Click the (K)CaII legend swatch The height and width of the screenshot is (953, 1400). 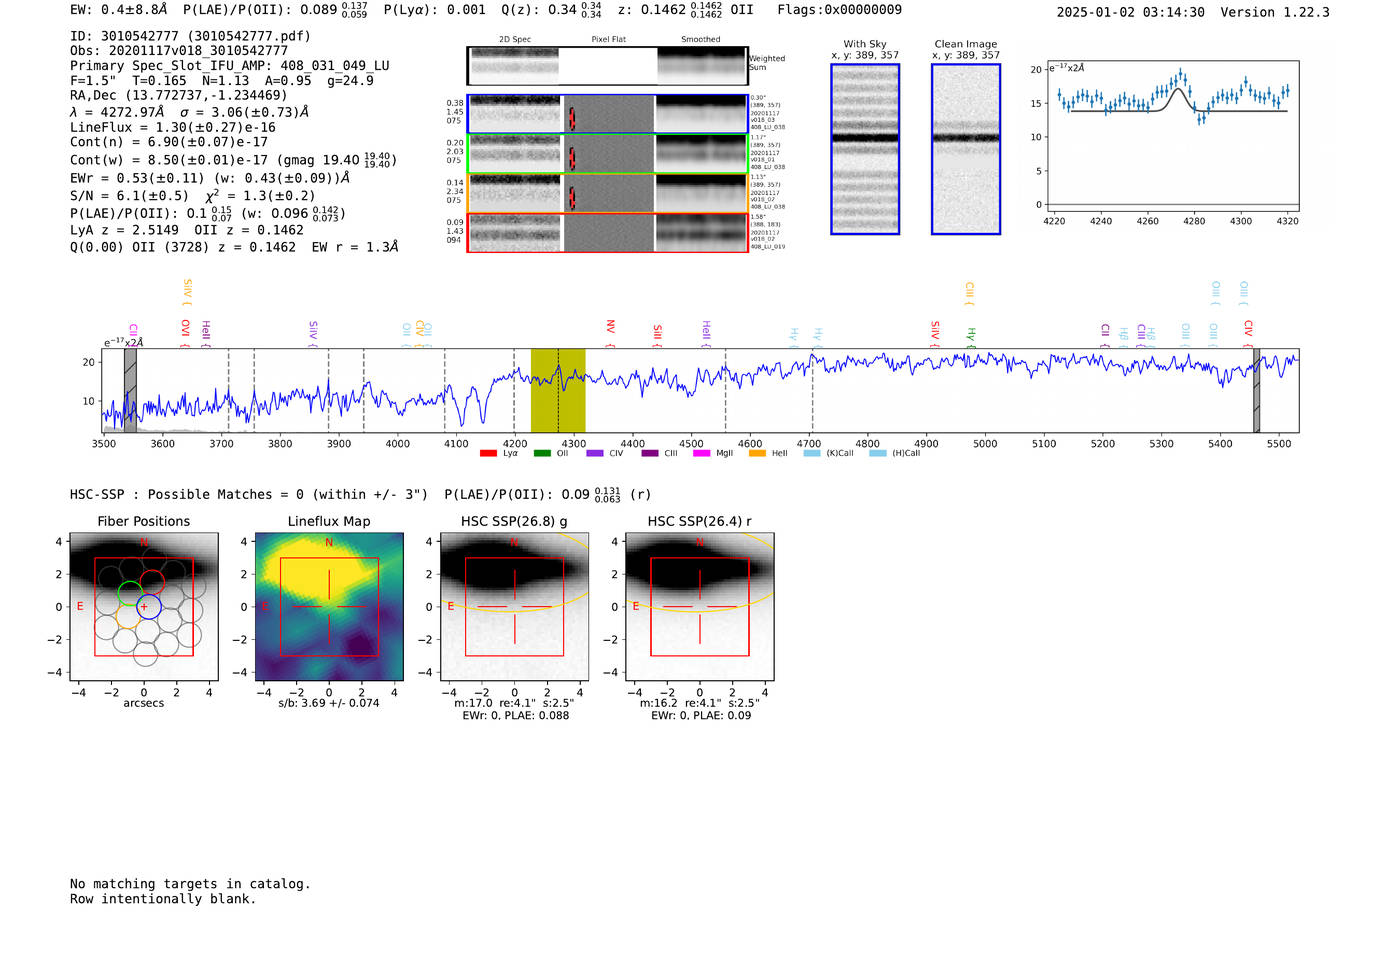812,454
